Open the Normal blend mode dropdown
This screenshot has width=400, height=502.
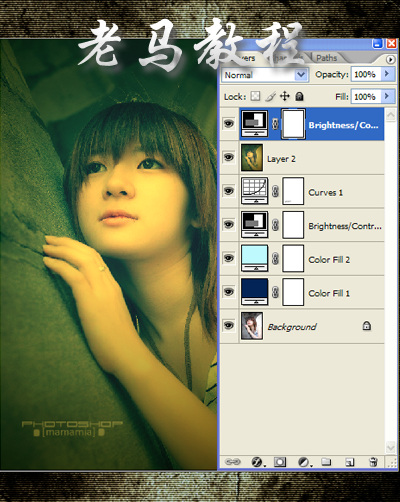[x=265, y=75]
